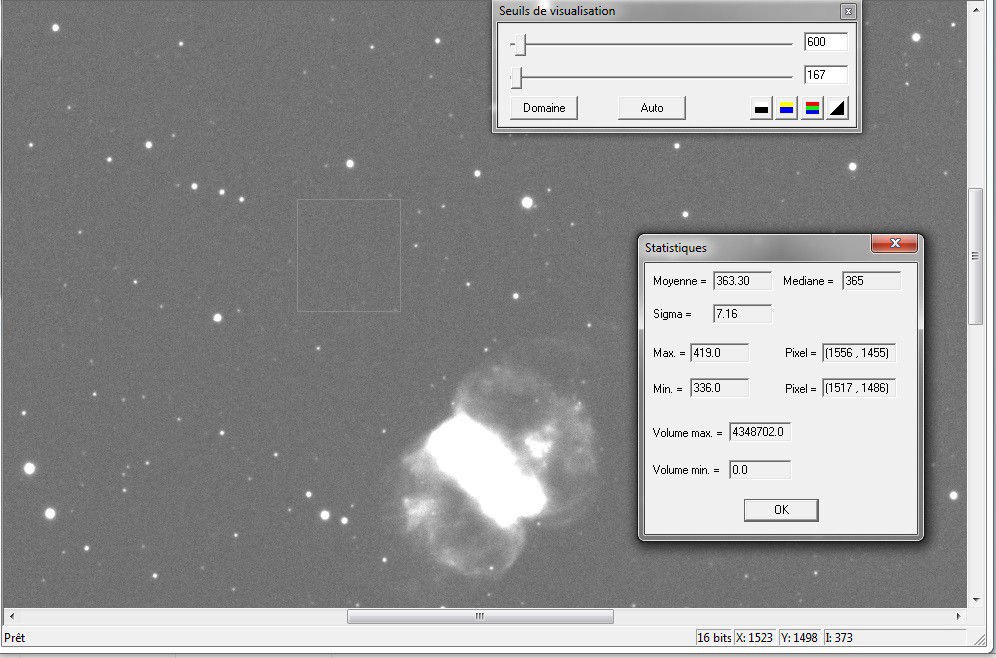Image resolution: width=996 pixels, height=658 pixels.
Task: Select the yellow-blue palette icon
Action: (786, 109)
